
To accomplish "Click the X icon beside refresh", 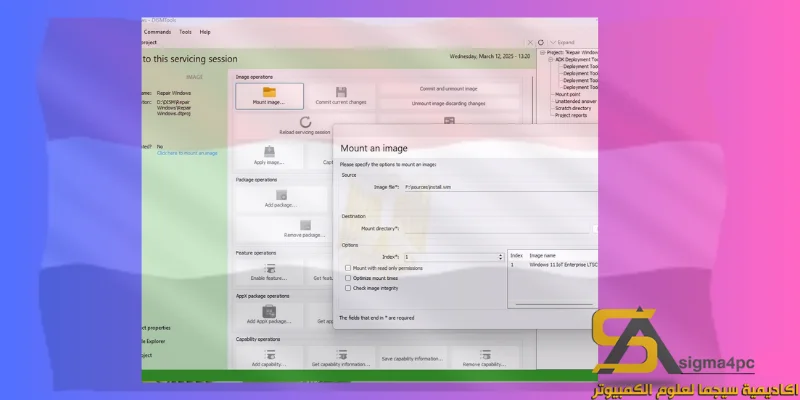I will [x=530, y=42].
